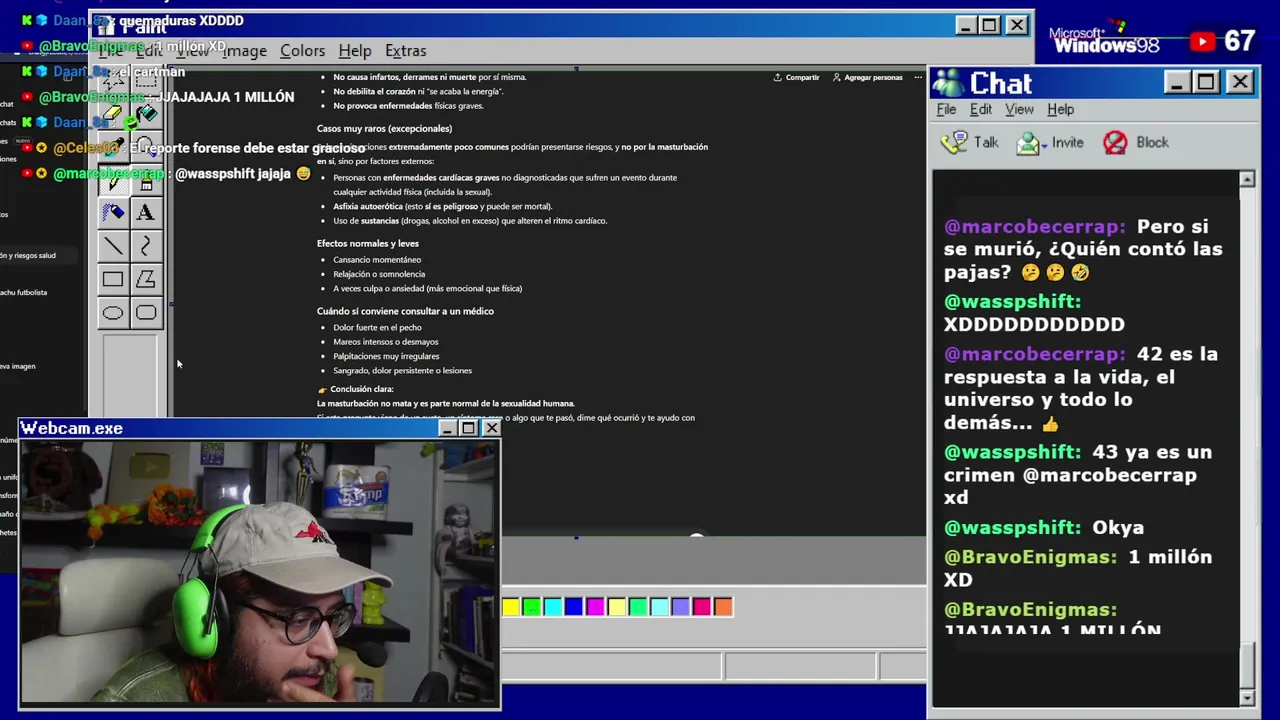Select the straight Line tool
This screenshot has height=720, width=1280.
(x=113, y=246)
